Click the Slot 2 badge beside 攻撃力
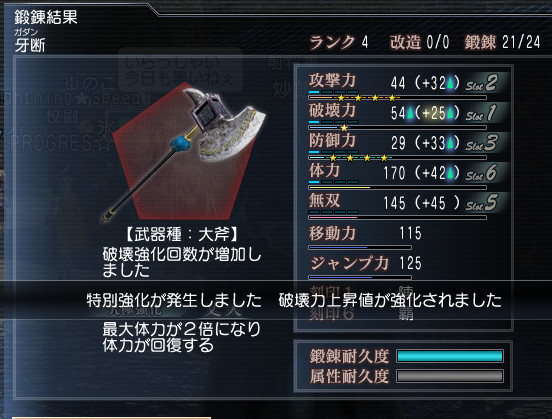Viewport: 552px width, 419px height. [481, 83]
